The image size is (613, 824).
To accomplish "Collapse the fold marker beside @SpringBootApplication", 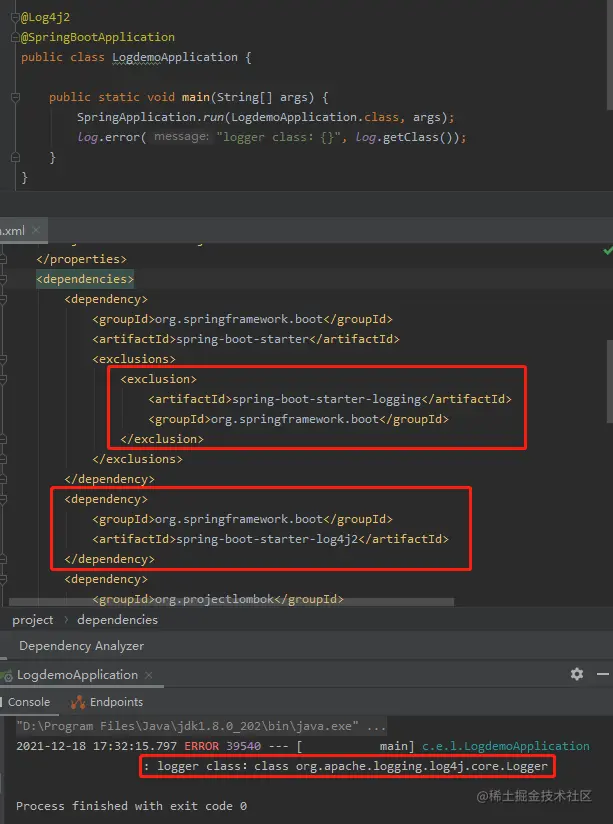I will click(16, 37).
